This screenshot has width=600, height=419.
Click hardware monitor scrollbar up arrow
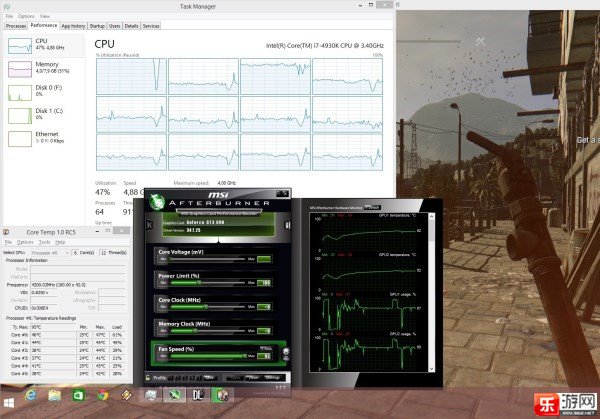[x=432, y=217]
